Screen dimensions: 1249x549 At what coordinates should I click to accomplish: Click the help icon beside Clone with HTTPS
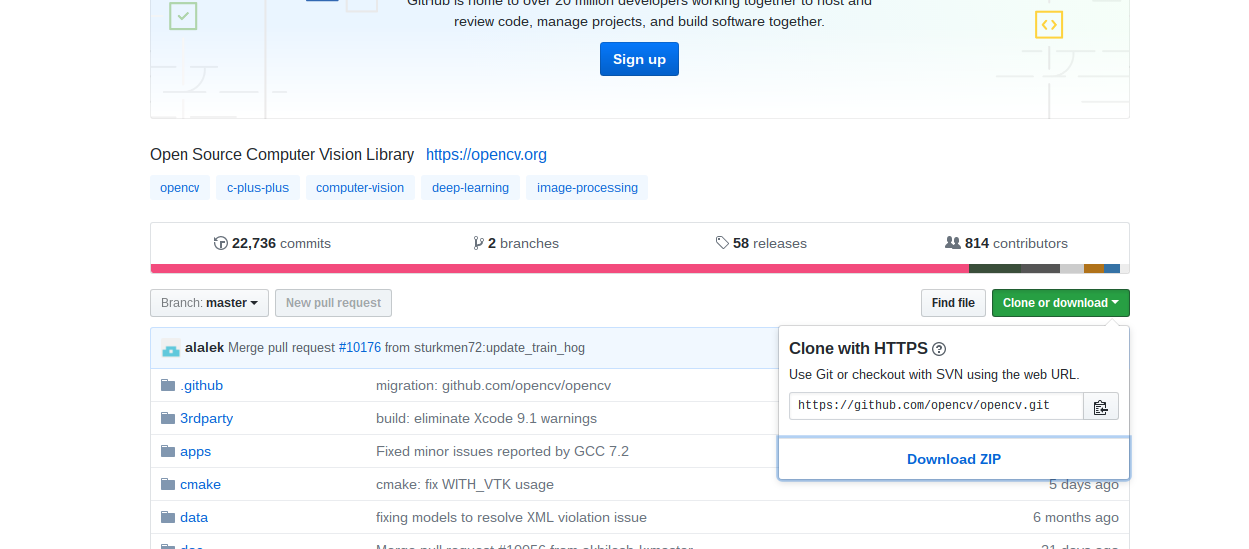tap(939, 349)
